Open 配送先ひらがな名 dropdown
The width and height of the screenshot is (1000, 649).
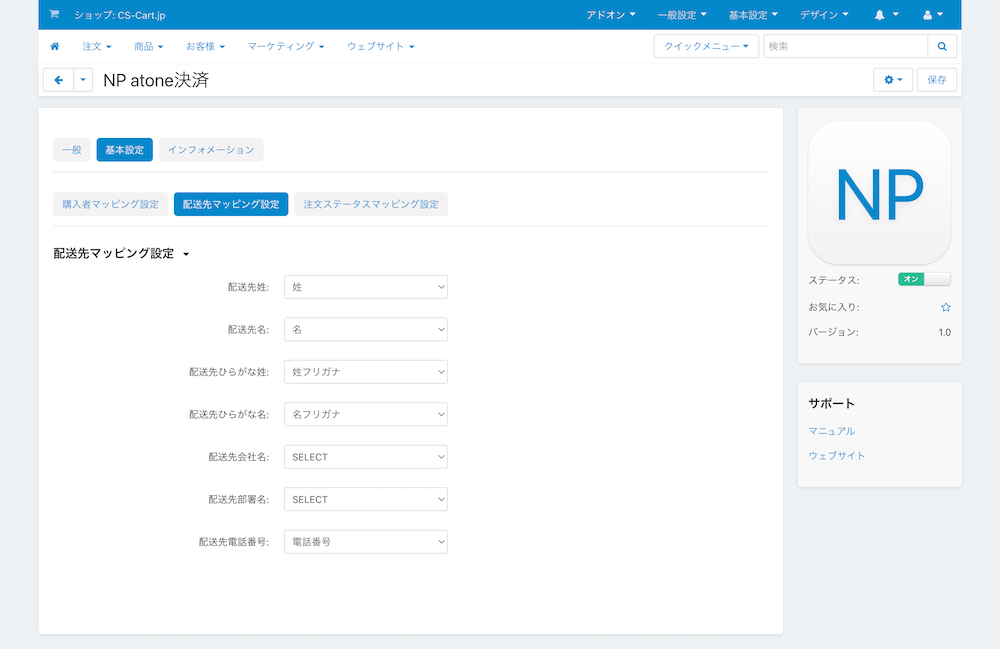(x=365, y=414)
